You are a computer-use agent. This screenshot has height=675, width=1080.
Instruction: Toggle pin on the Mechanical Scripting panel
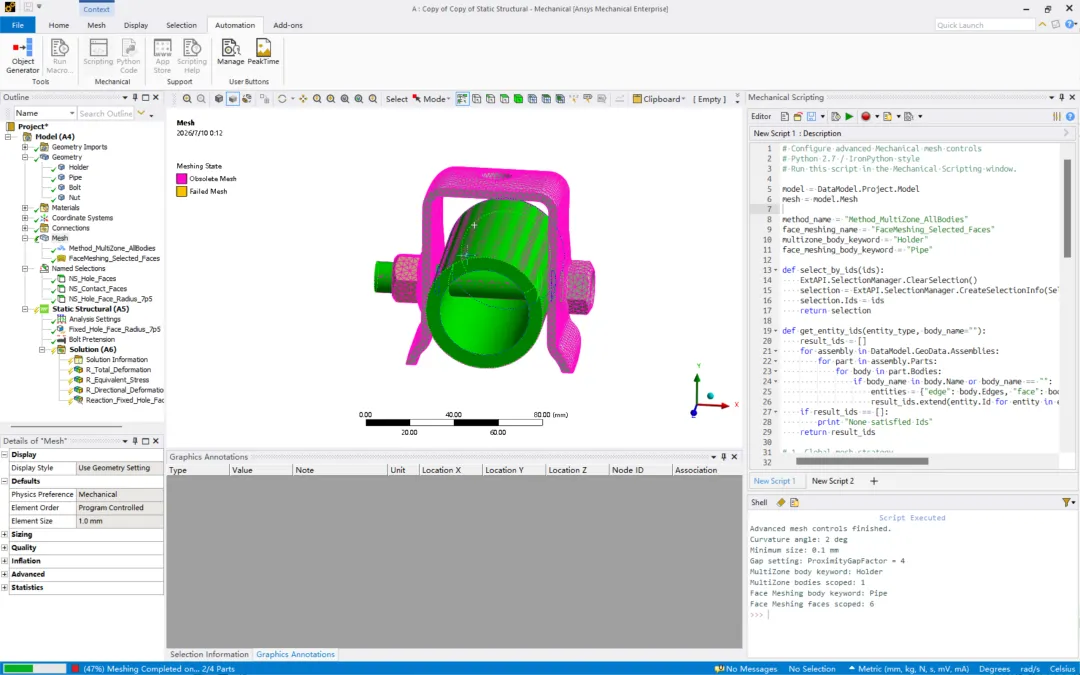[x=1061, y=97]
